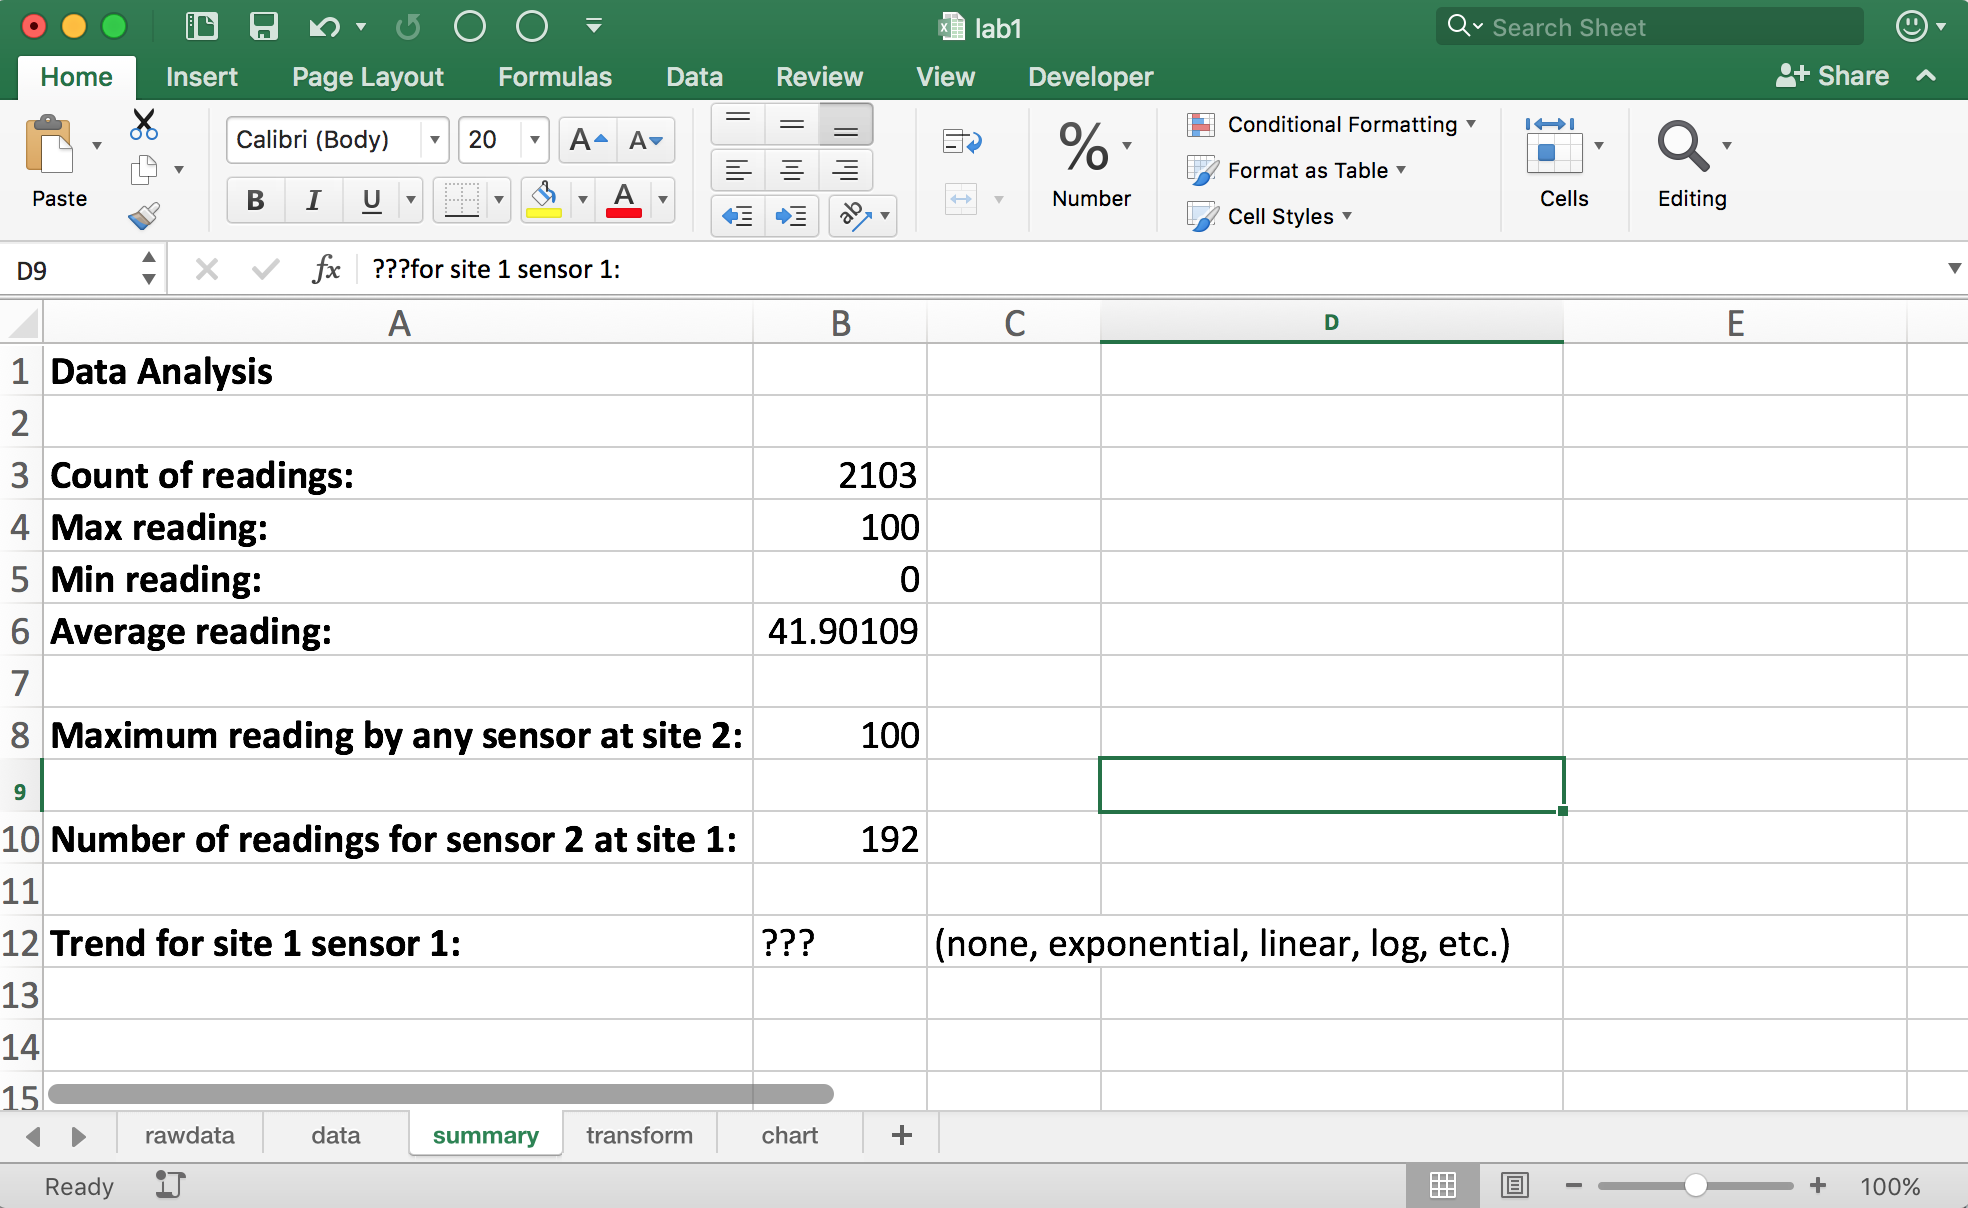Apply borders with the border icon
The height and width of the screenshot is (1208, 1968).
462,200
